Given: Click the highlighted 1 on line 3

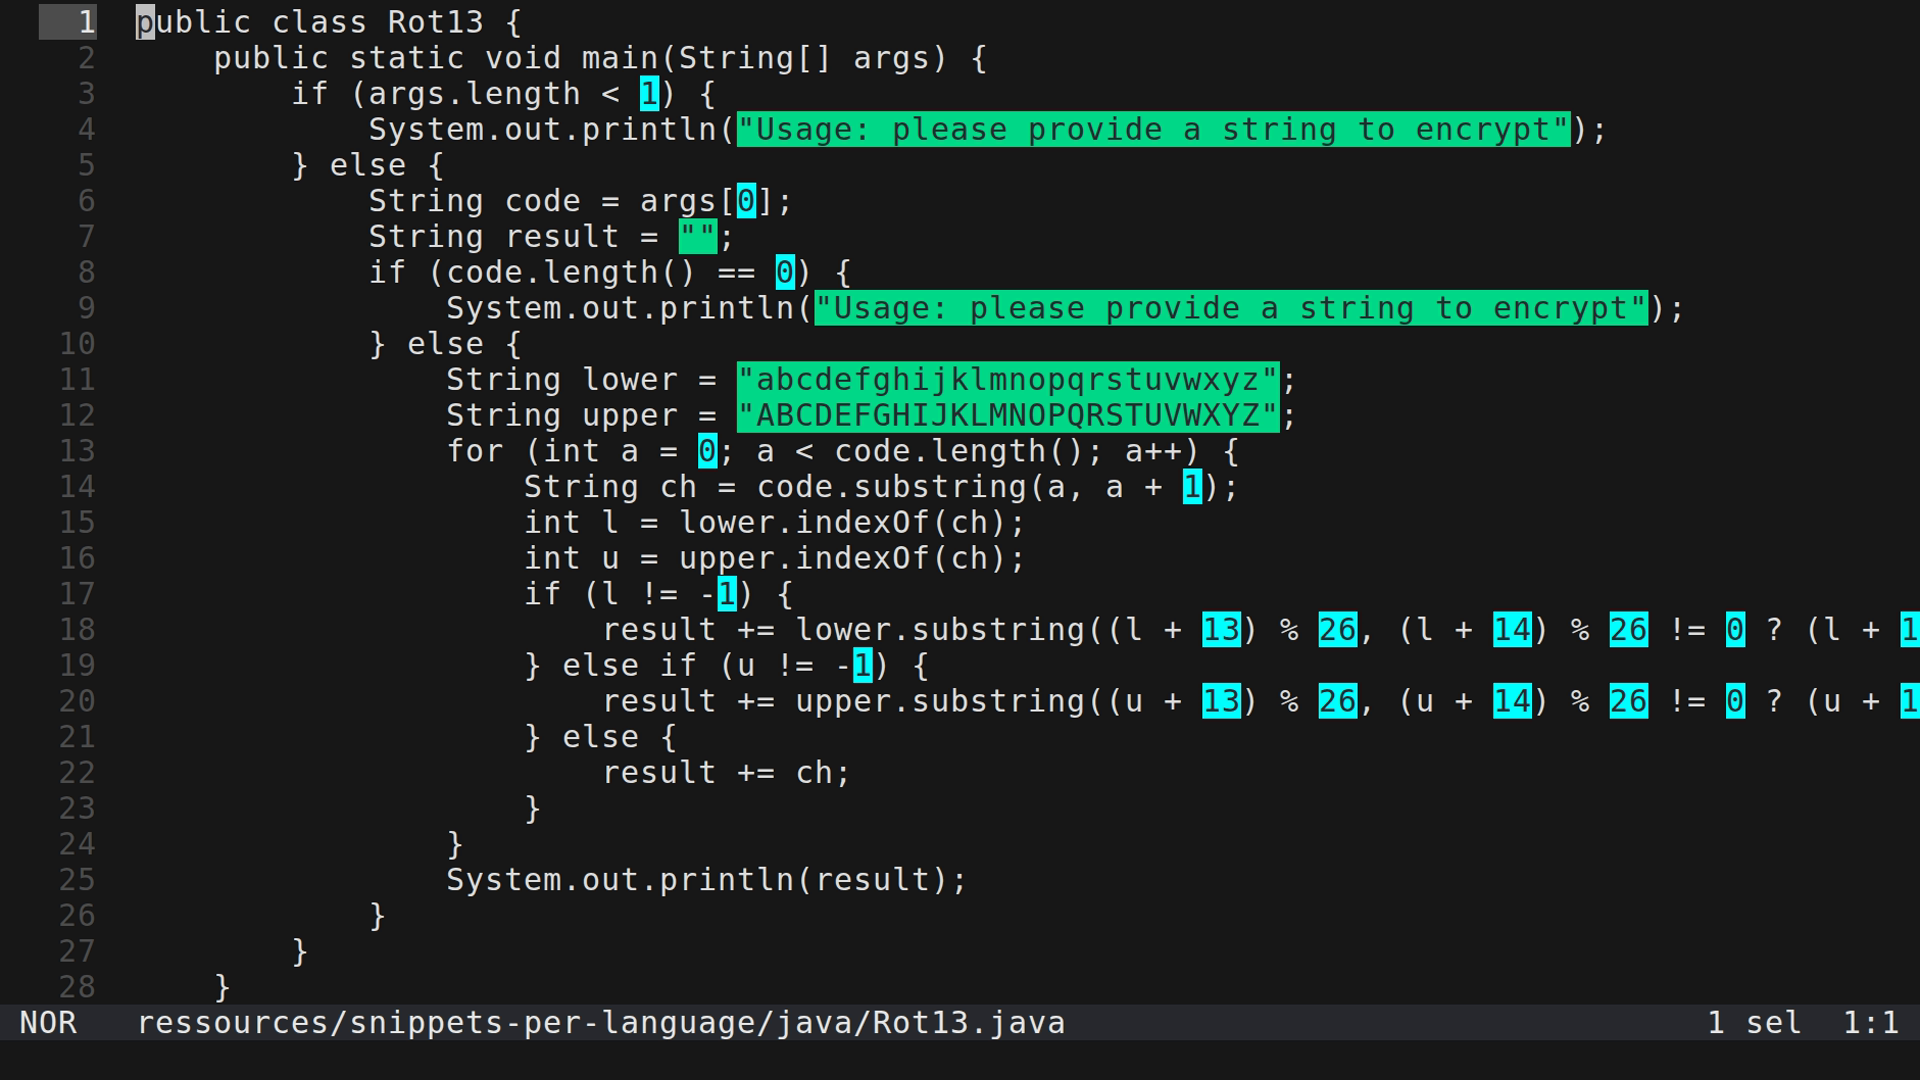Looking at the screenshot, I should click(648, 93).
